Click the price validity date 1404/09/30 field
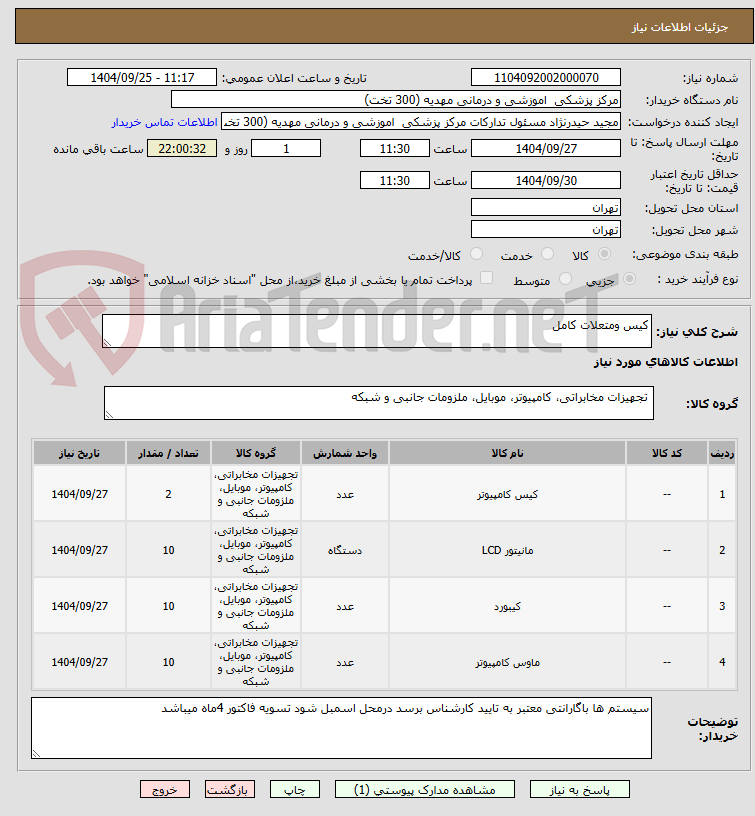This screenshot has width=755, height=816. [x=546, y=181]
